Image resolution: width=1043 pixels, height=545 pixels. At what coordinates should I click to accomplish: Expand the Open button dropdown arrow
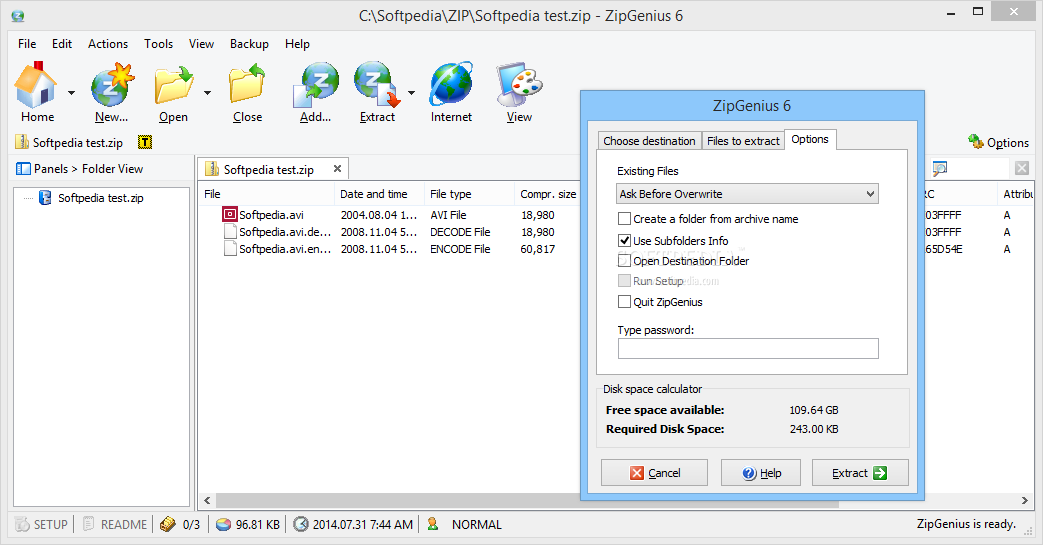pos(208,92)
